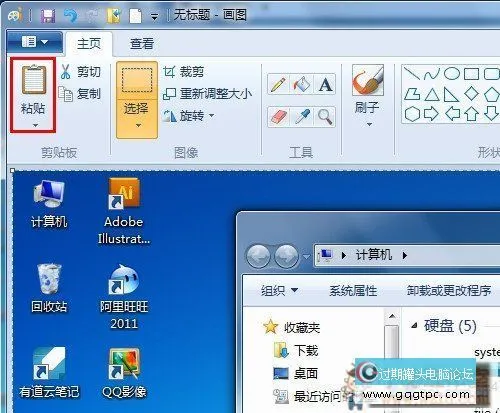Viewport: 500px width, 413px height.
Task: Switch to the View (查看) tab
Action: pos(142,44)
